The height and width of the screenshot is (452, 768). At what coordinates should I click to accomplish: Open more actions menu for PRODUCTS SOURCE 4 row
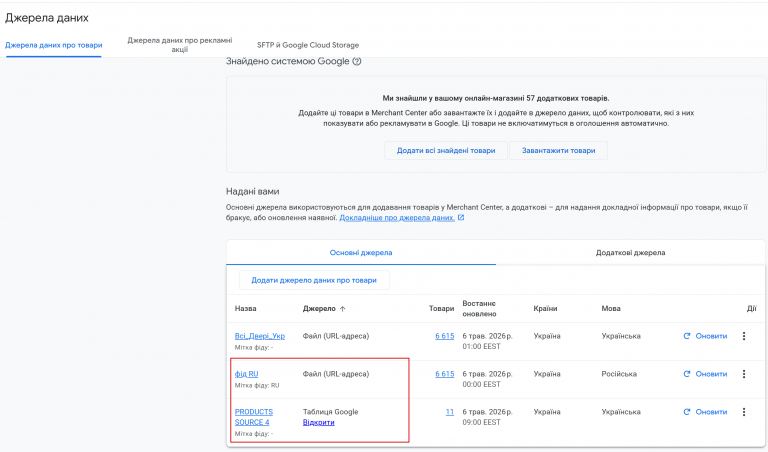[x=744, y=412]
